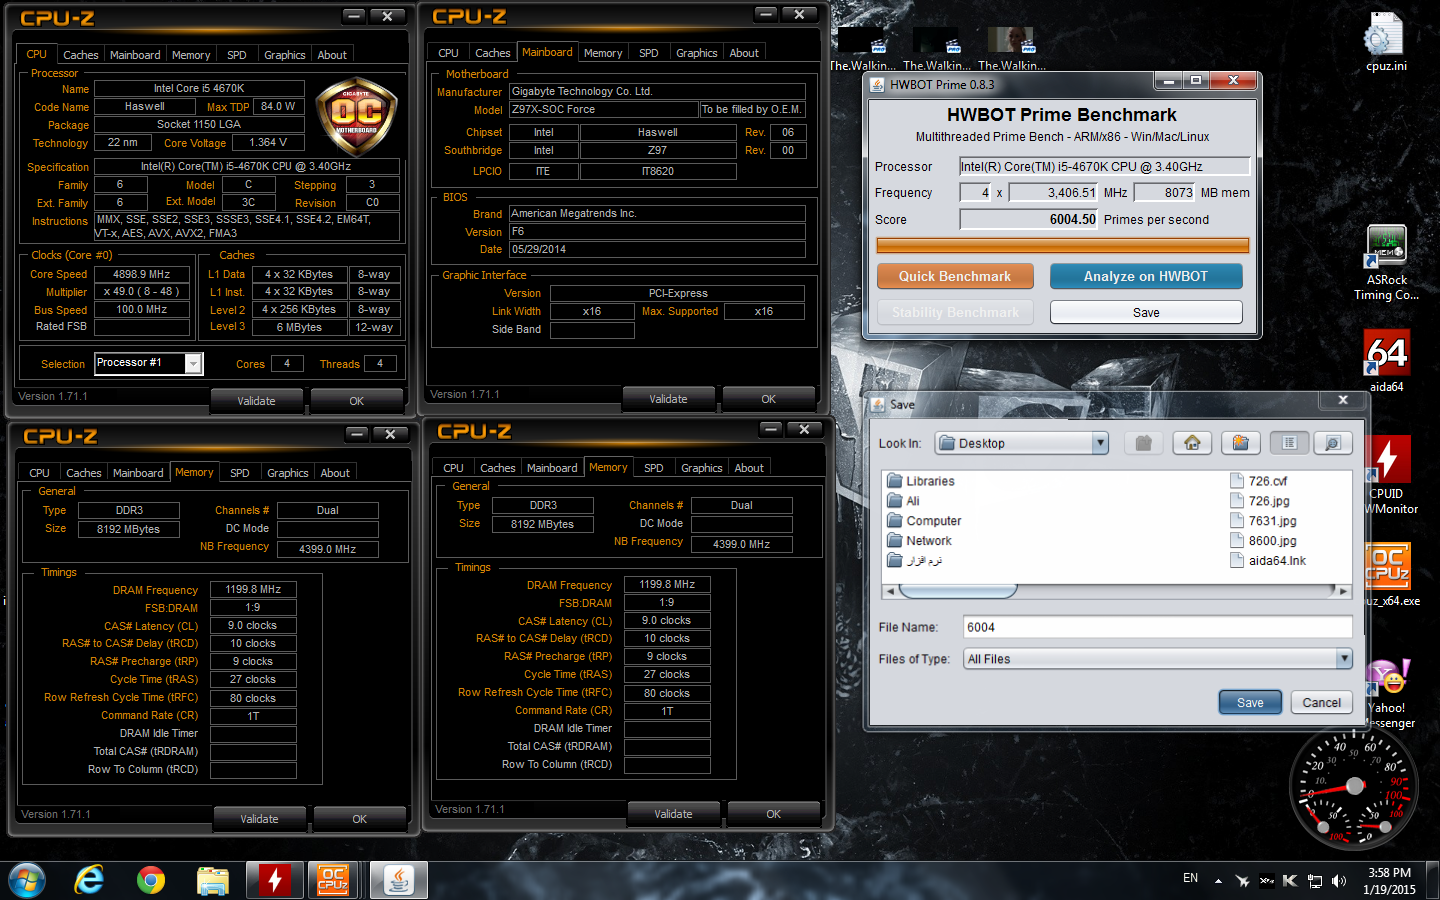This screenshot has height=900, width=1440.
Task: Click the File Name input field
Action: pyautogui.click(x=1157, y=627)
